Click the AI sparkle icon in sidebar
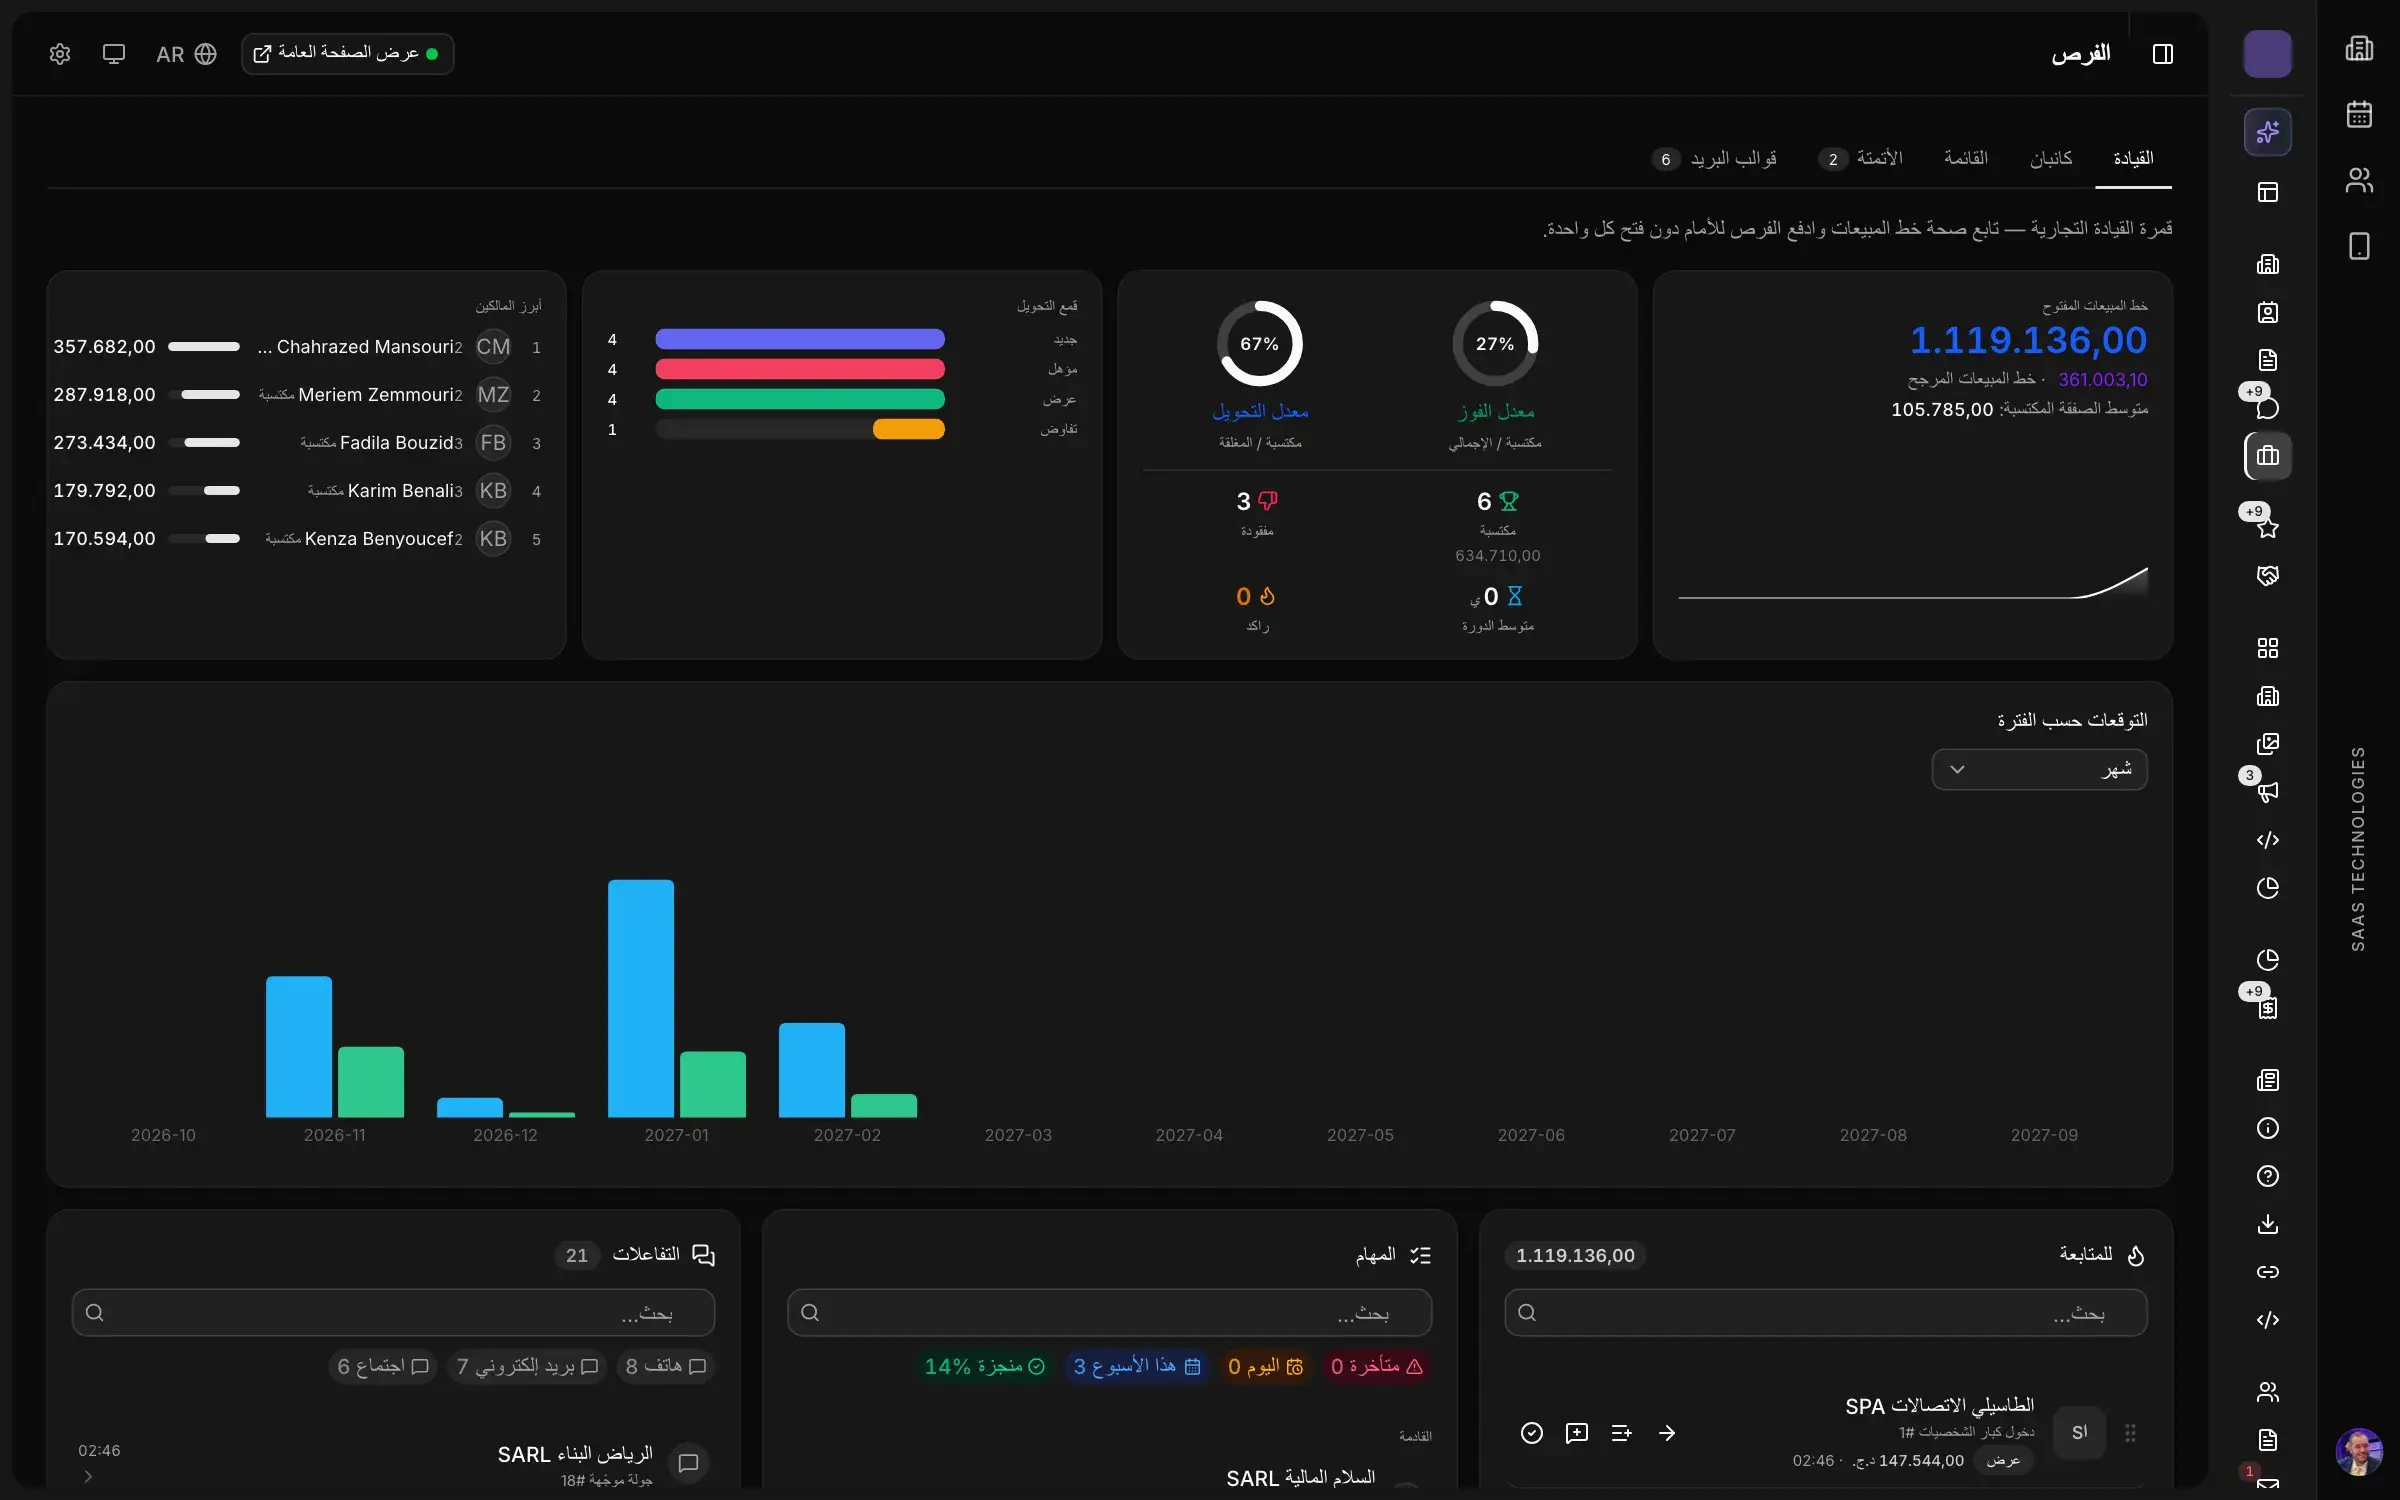2400x1500 pixels. (x=2267, y=131)
